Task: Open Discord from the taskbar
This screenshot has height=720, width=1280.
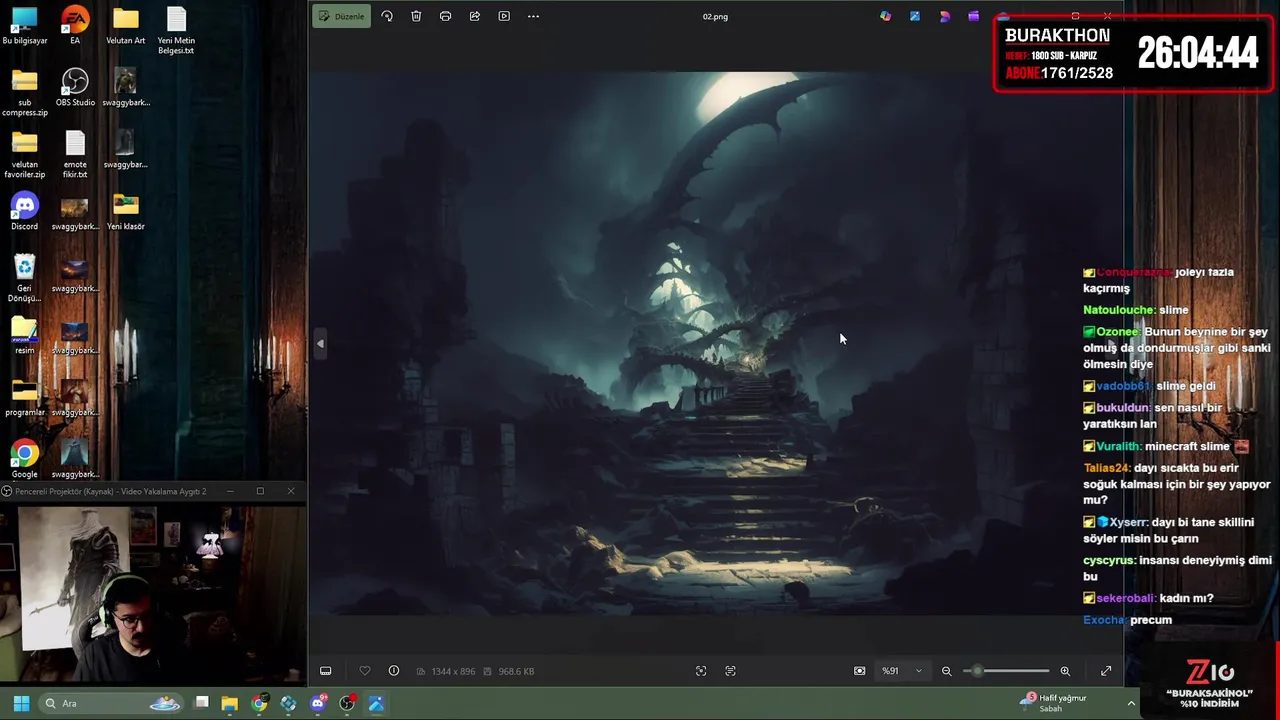Action: coord(318,703)
